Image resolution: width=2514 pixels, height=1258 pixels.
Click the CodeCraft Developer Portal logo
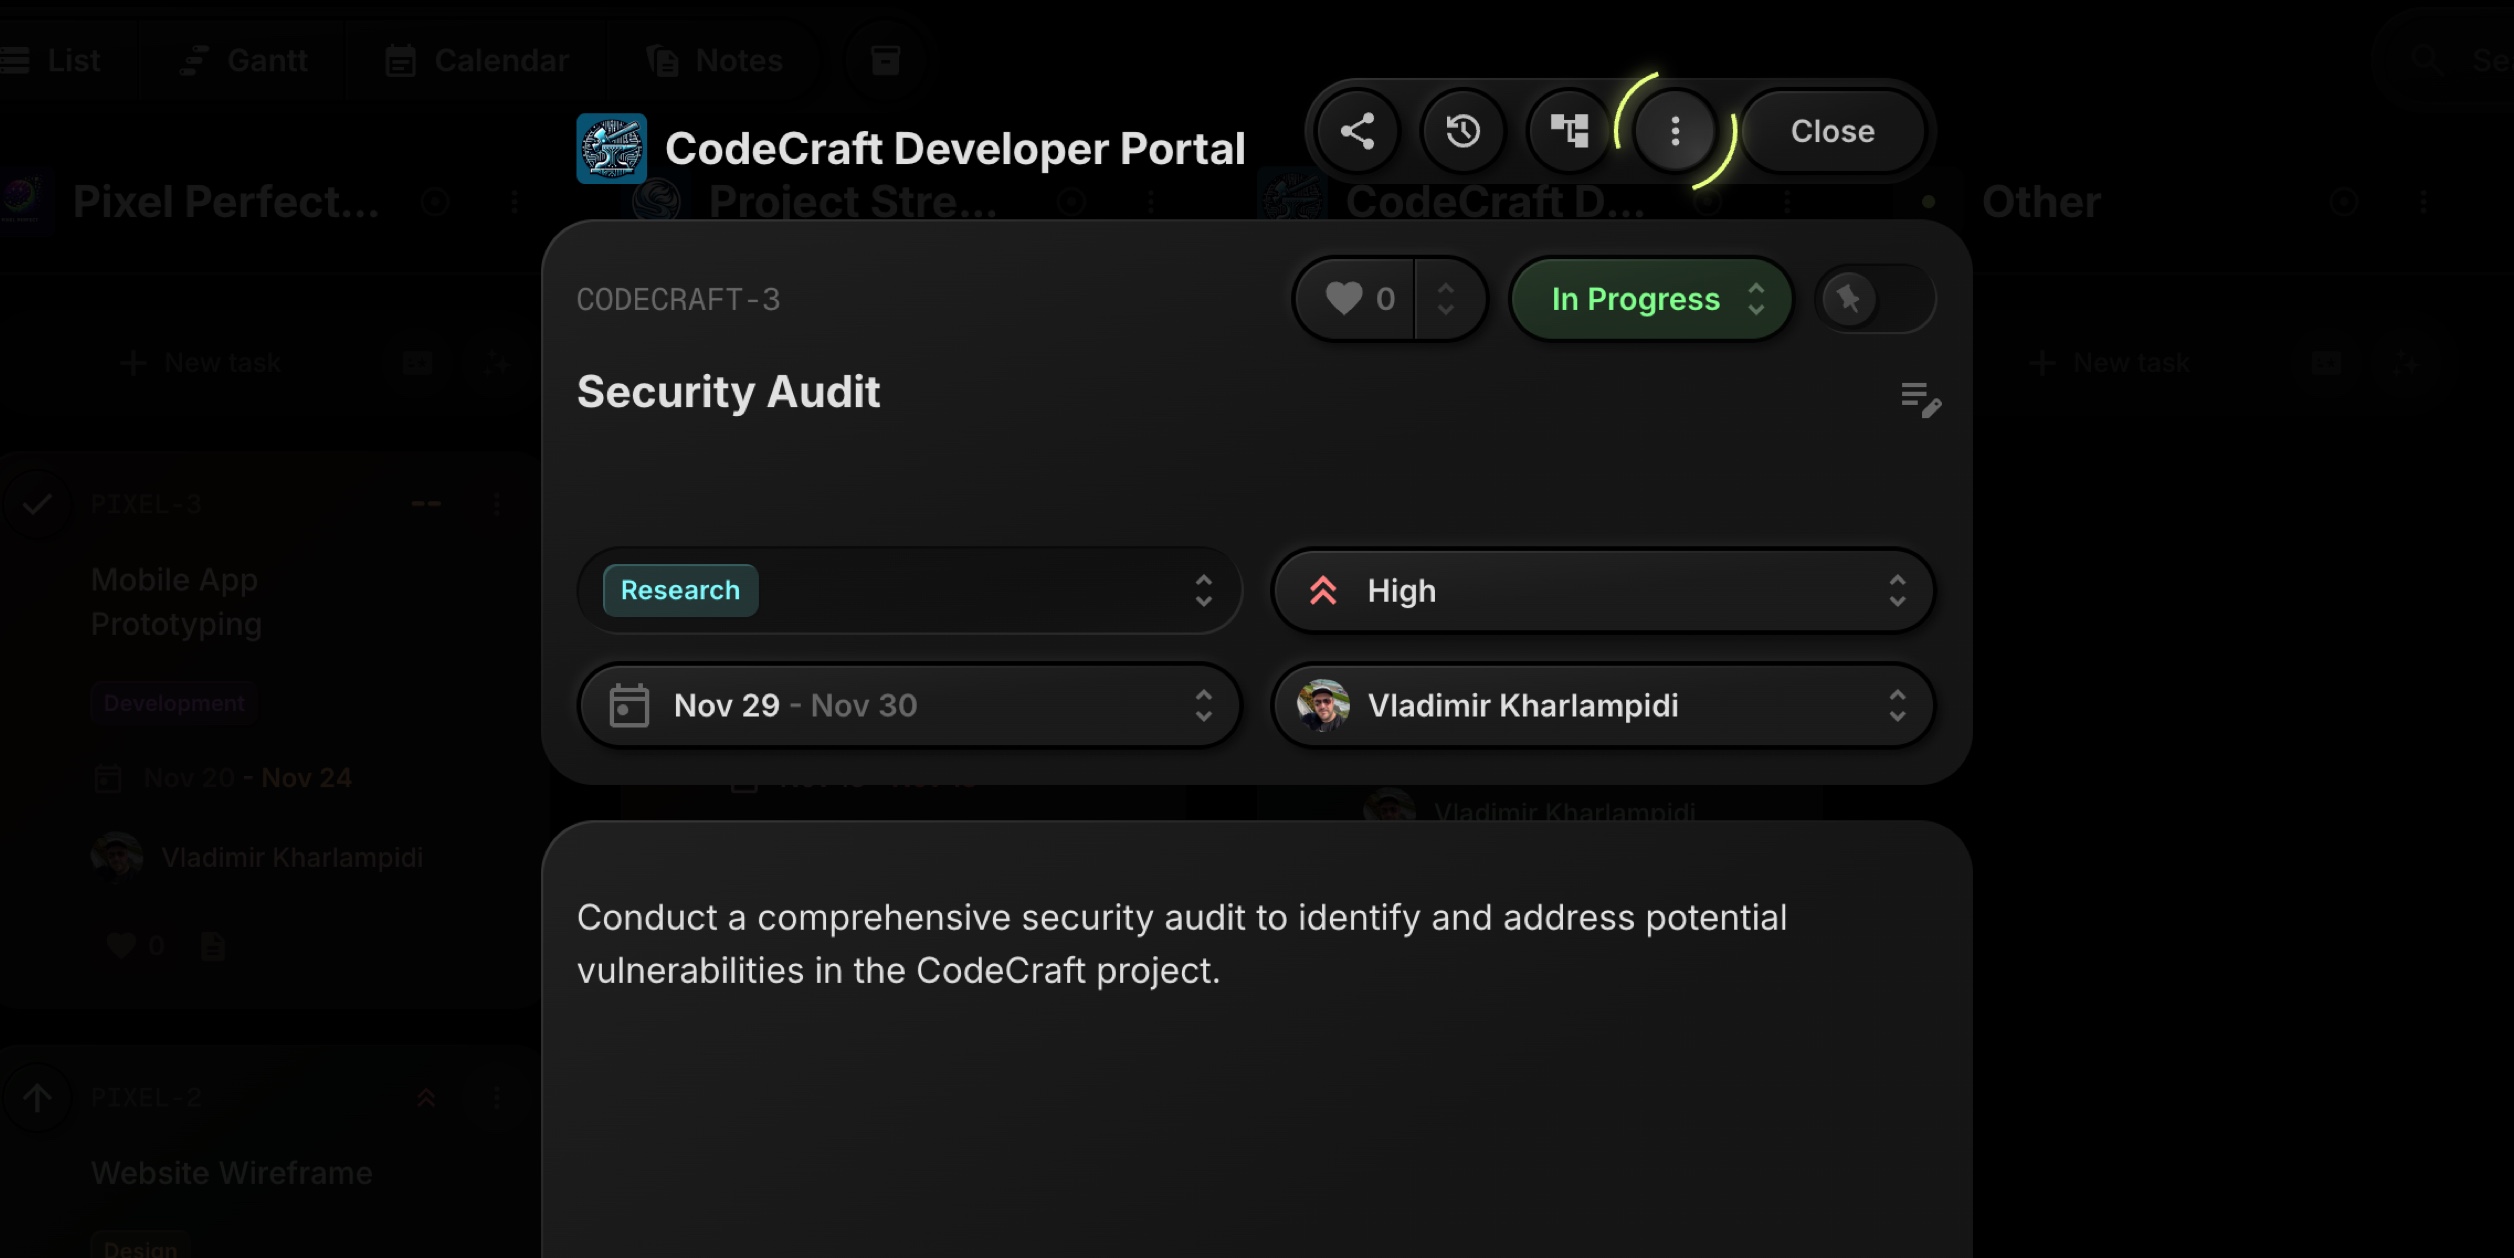click(x=611, y=148)
